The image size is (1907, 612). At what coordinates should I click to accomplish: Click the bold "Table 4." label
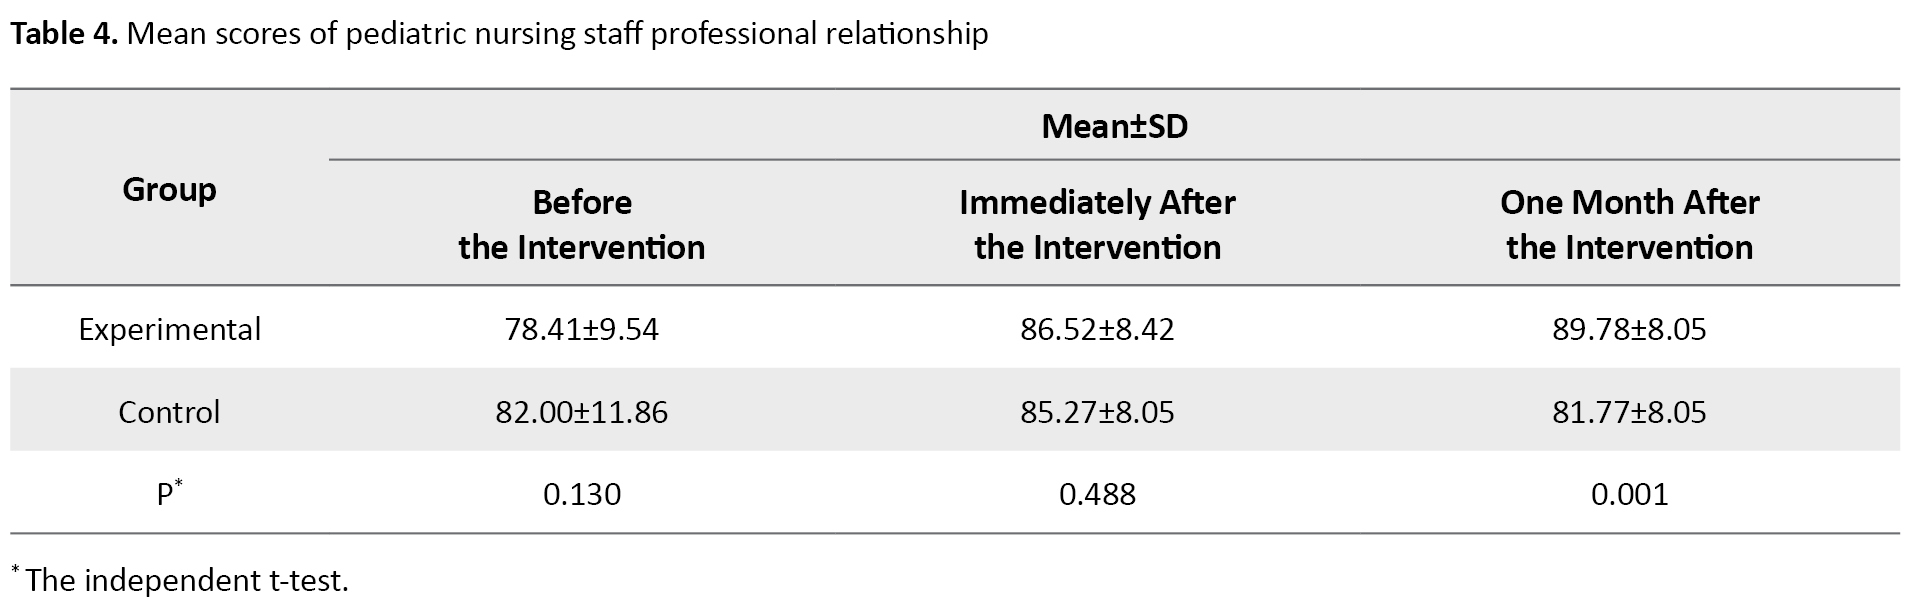click(64, 34)
